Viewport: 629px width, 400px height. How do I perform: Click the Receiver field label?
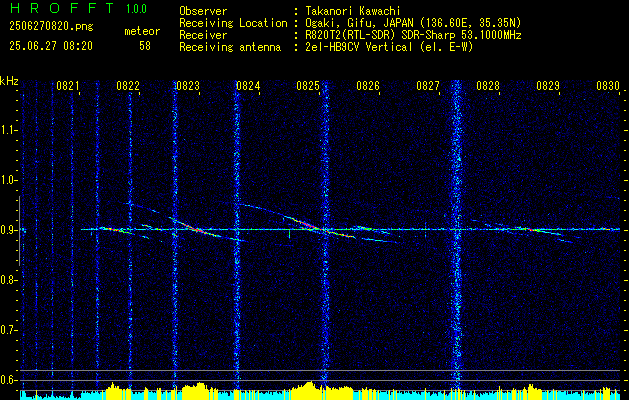tap(203, 35)
